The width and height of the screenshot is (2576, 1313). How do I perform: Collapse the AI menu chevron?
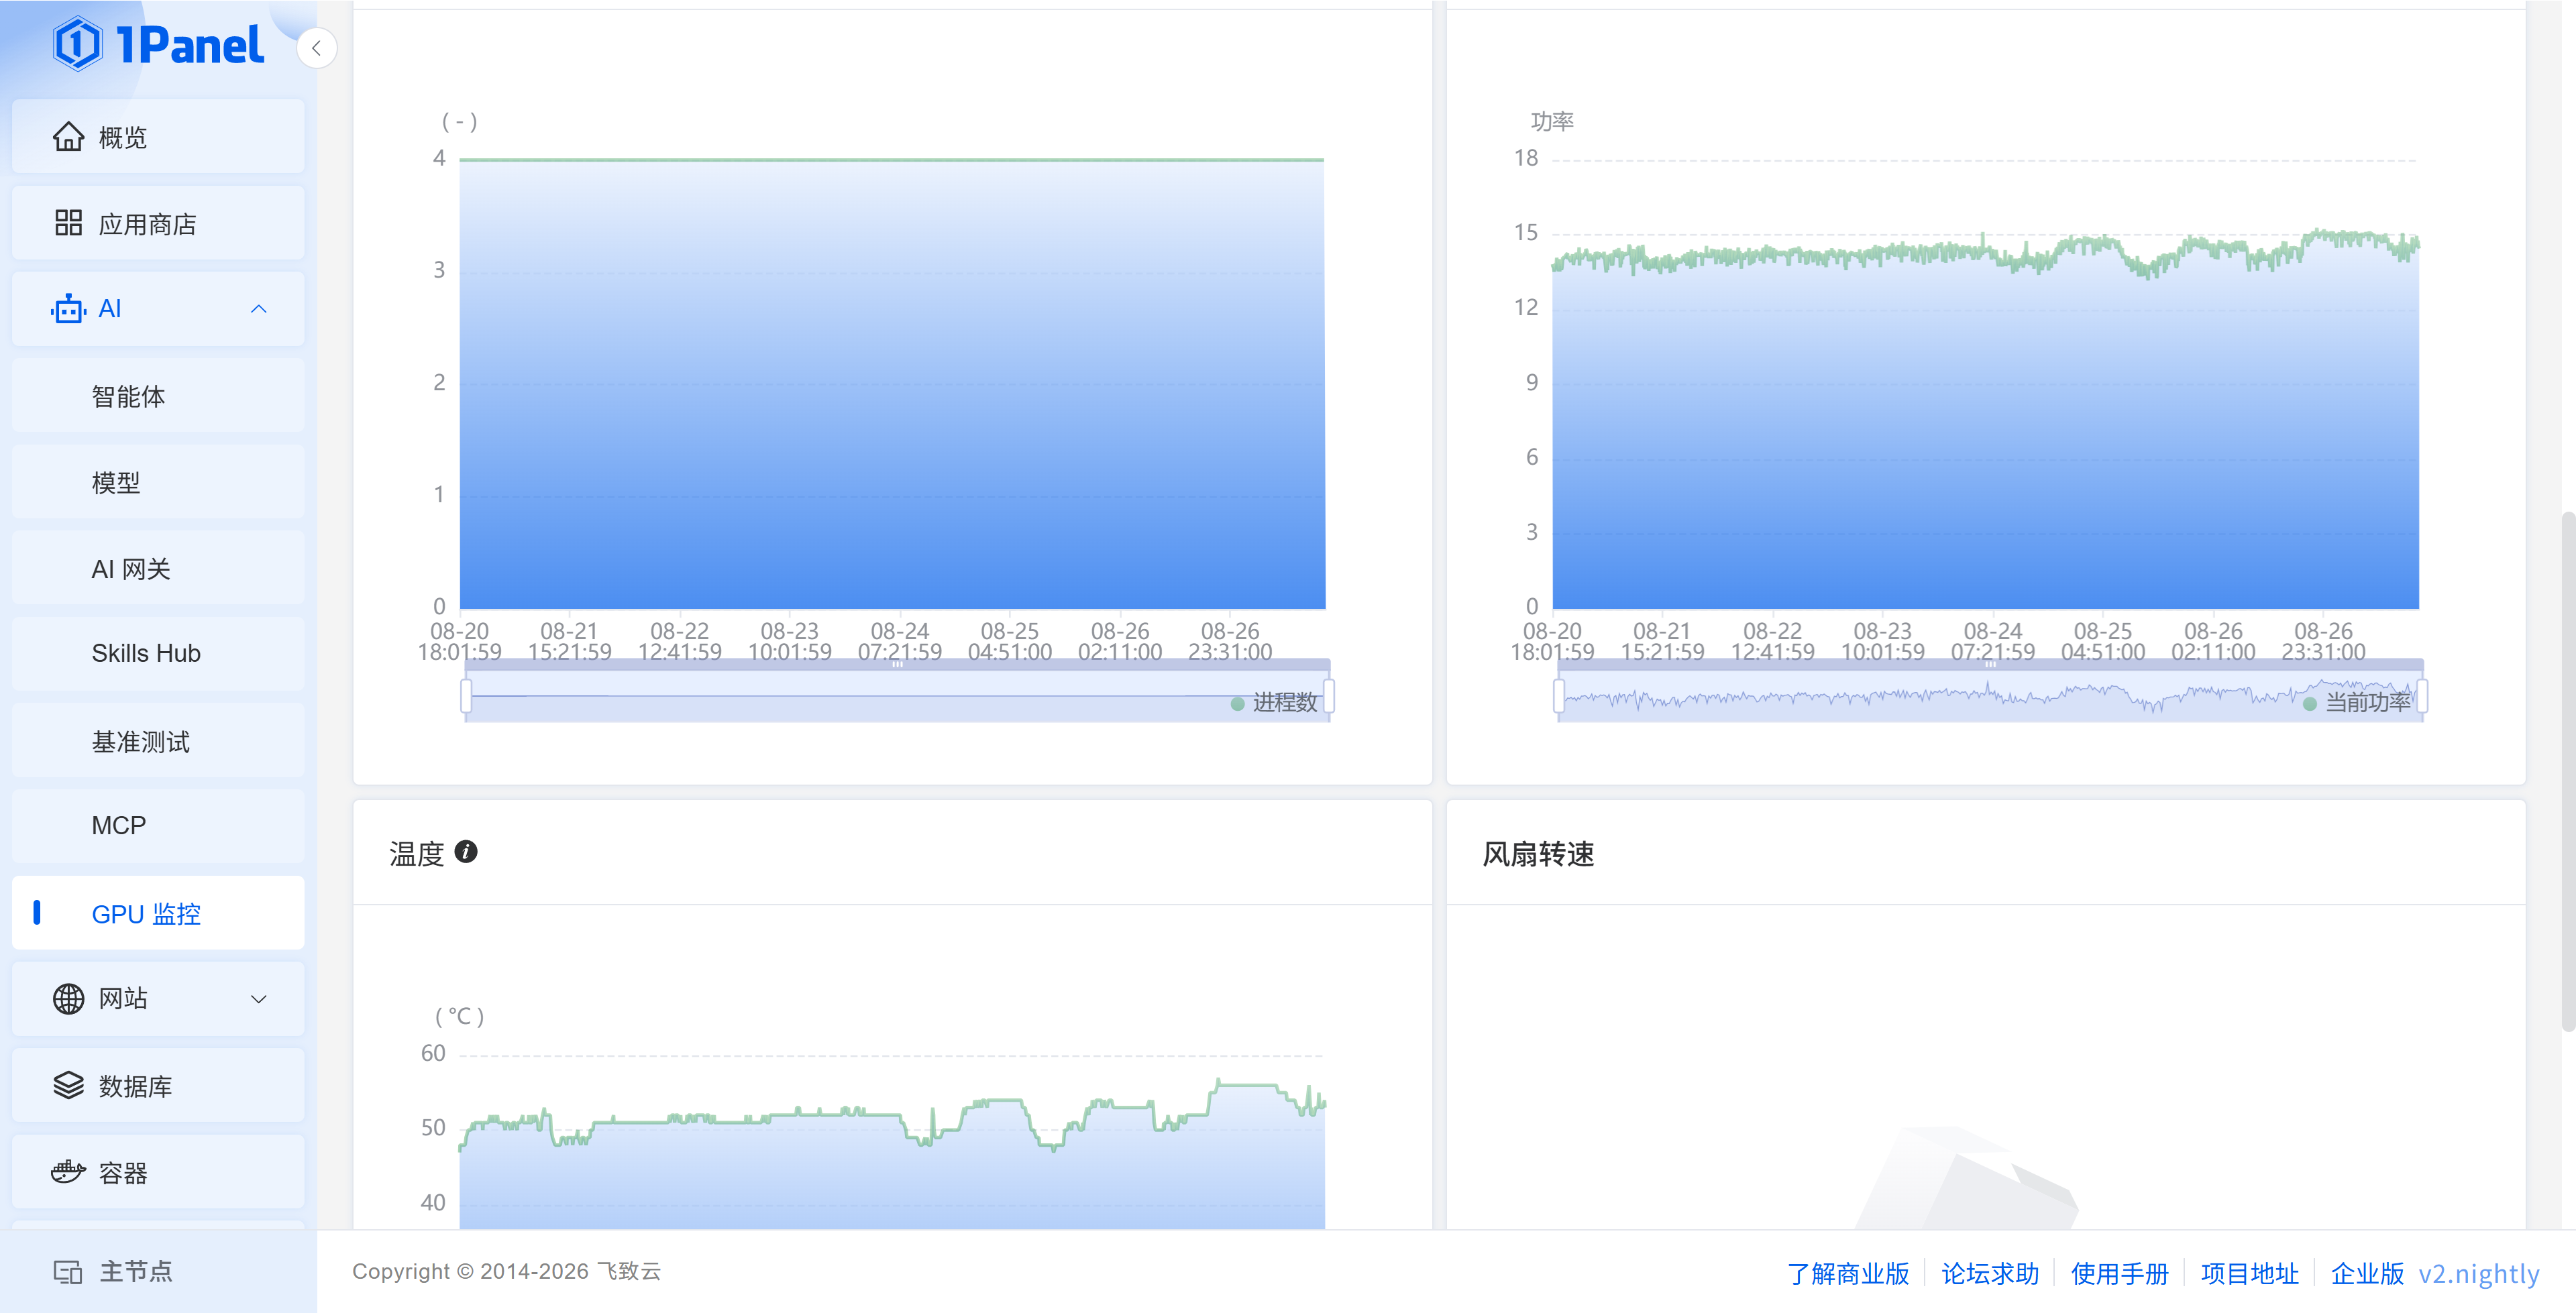point(259,309)
